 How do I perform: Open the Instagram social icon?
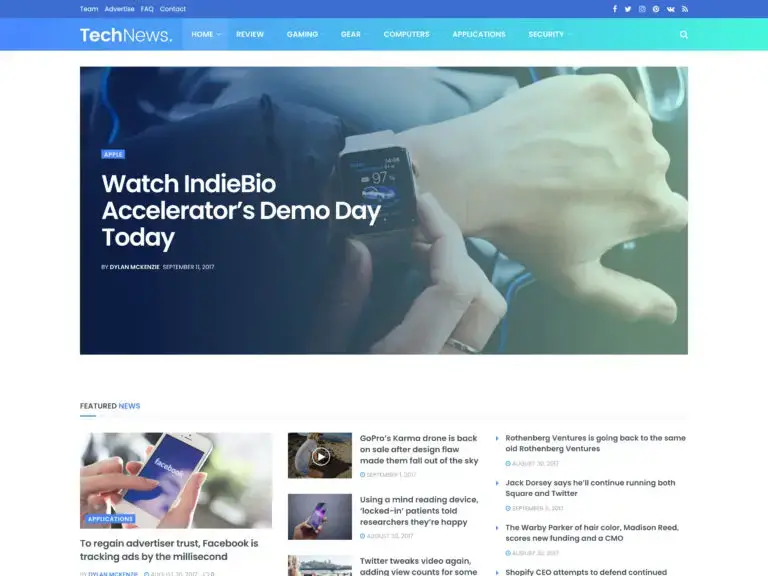642,9
